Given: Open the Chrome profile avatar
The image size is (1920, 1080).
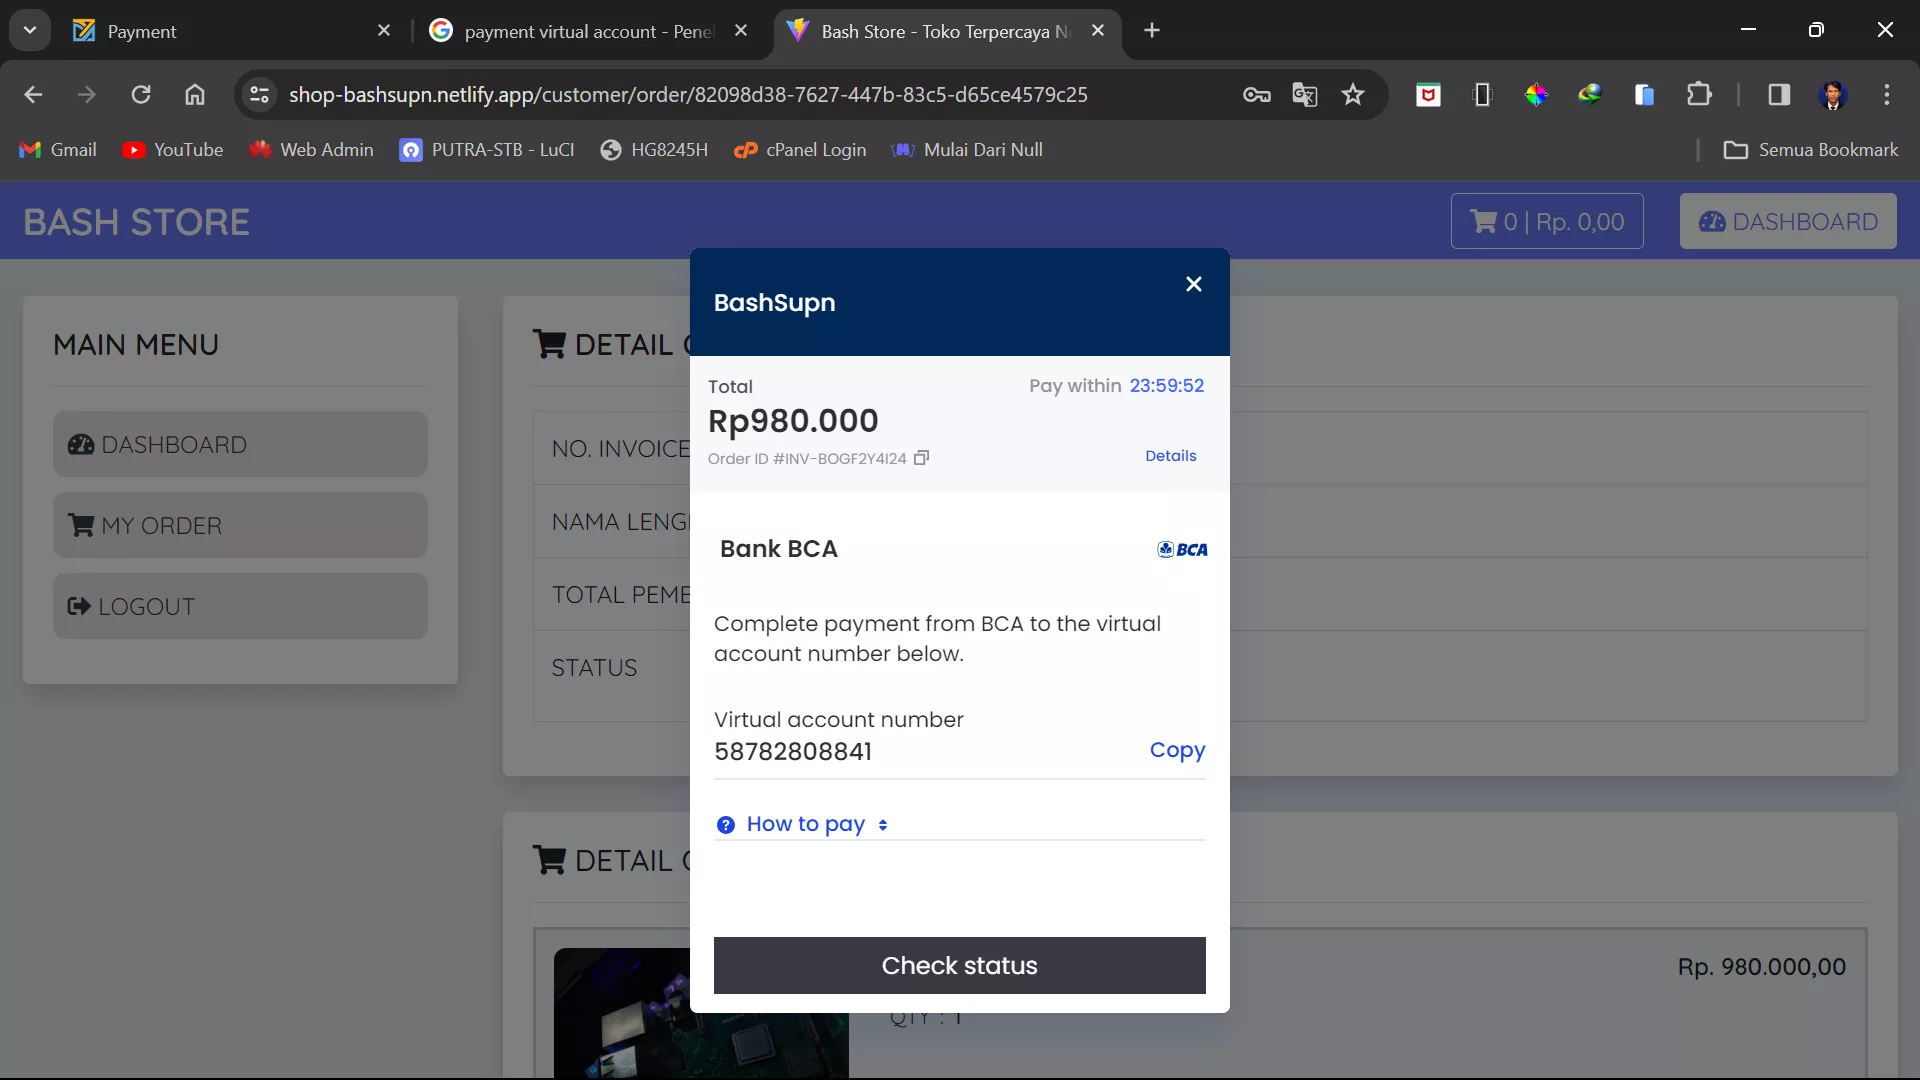Looking at the screenshot, I should point(1833,95).
